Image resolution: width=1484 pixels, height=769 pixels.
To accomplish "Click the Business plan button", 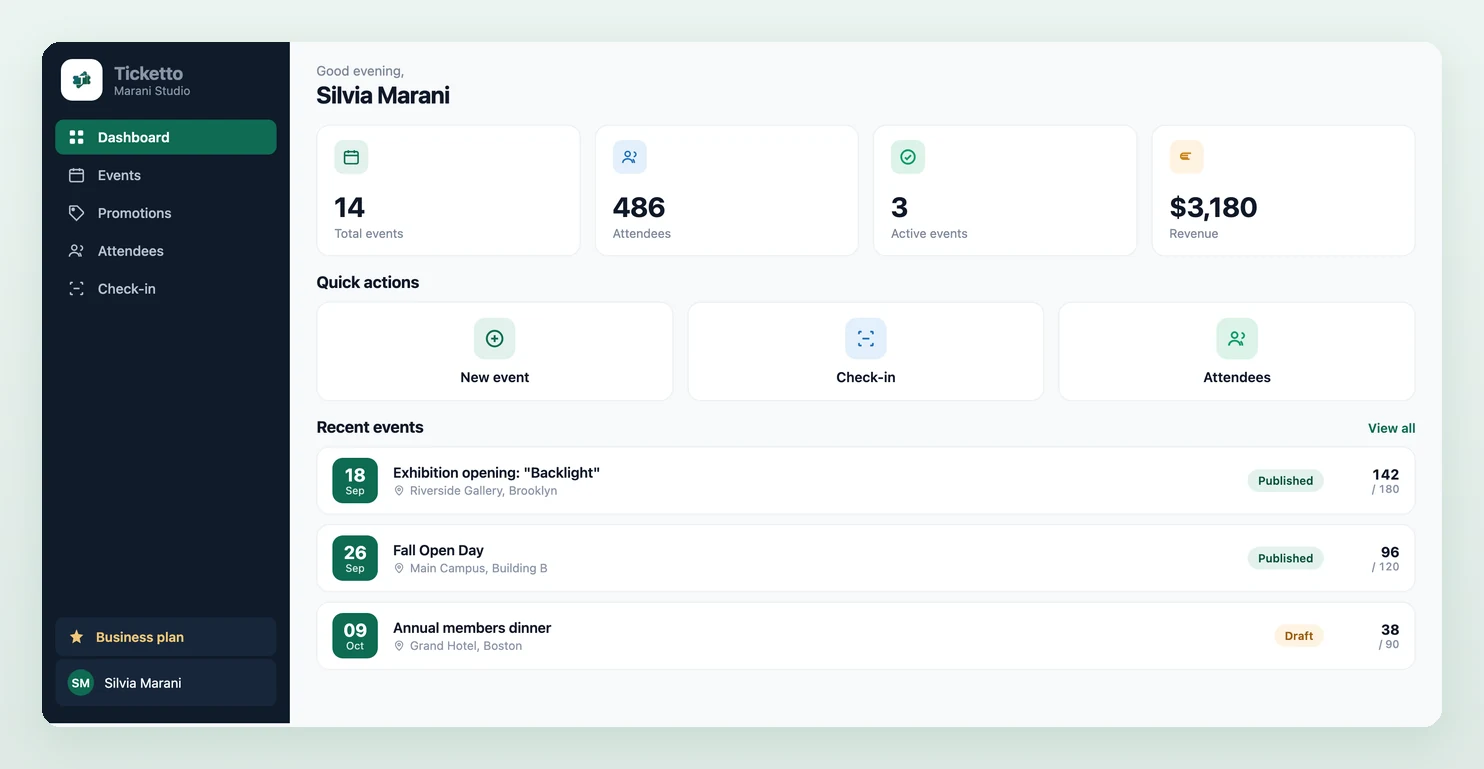I will 166,637.
